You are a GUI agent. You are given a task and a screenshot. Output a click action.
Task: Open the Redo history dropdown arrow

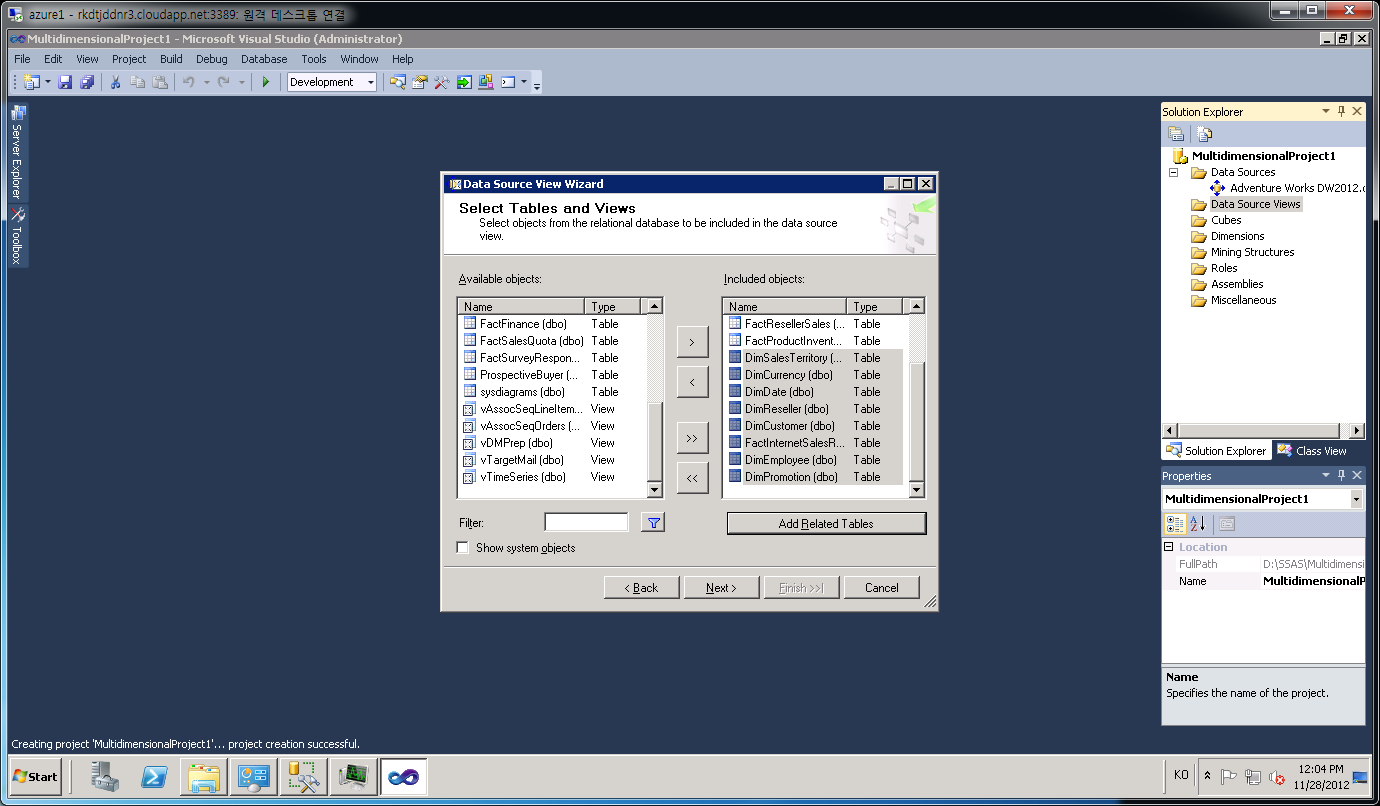tap(242, 82)
